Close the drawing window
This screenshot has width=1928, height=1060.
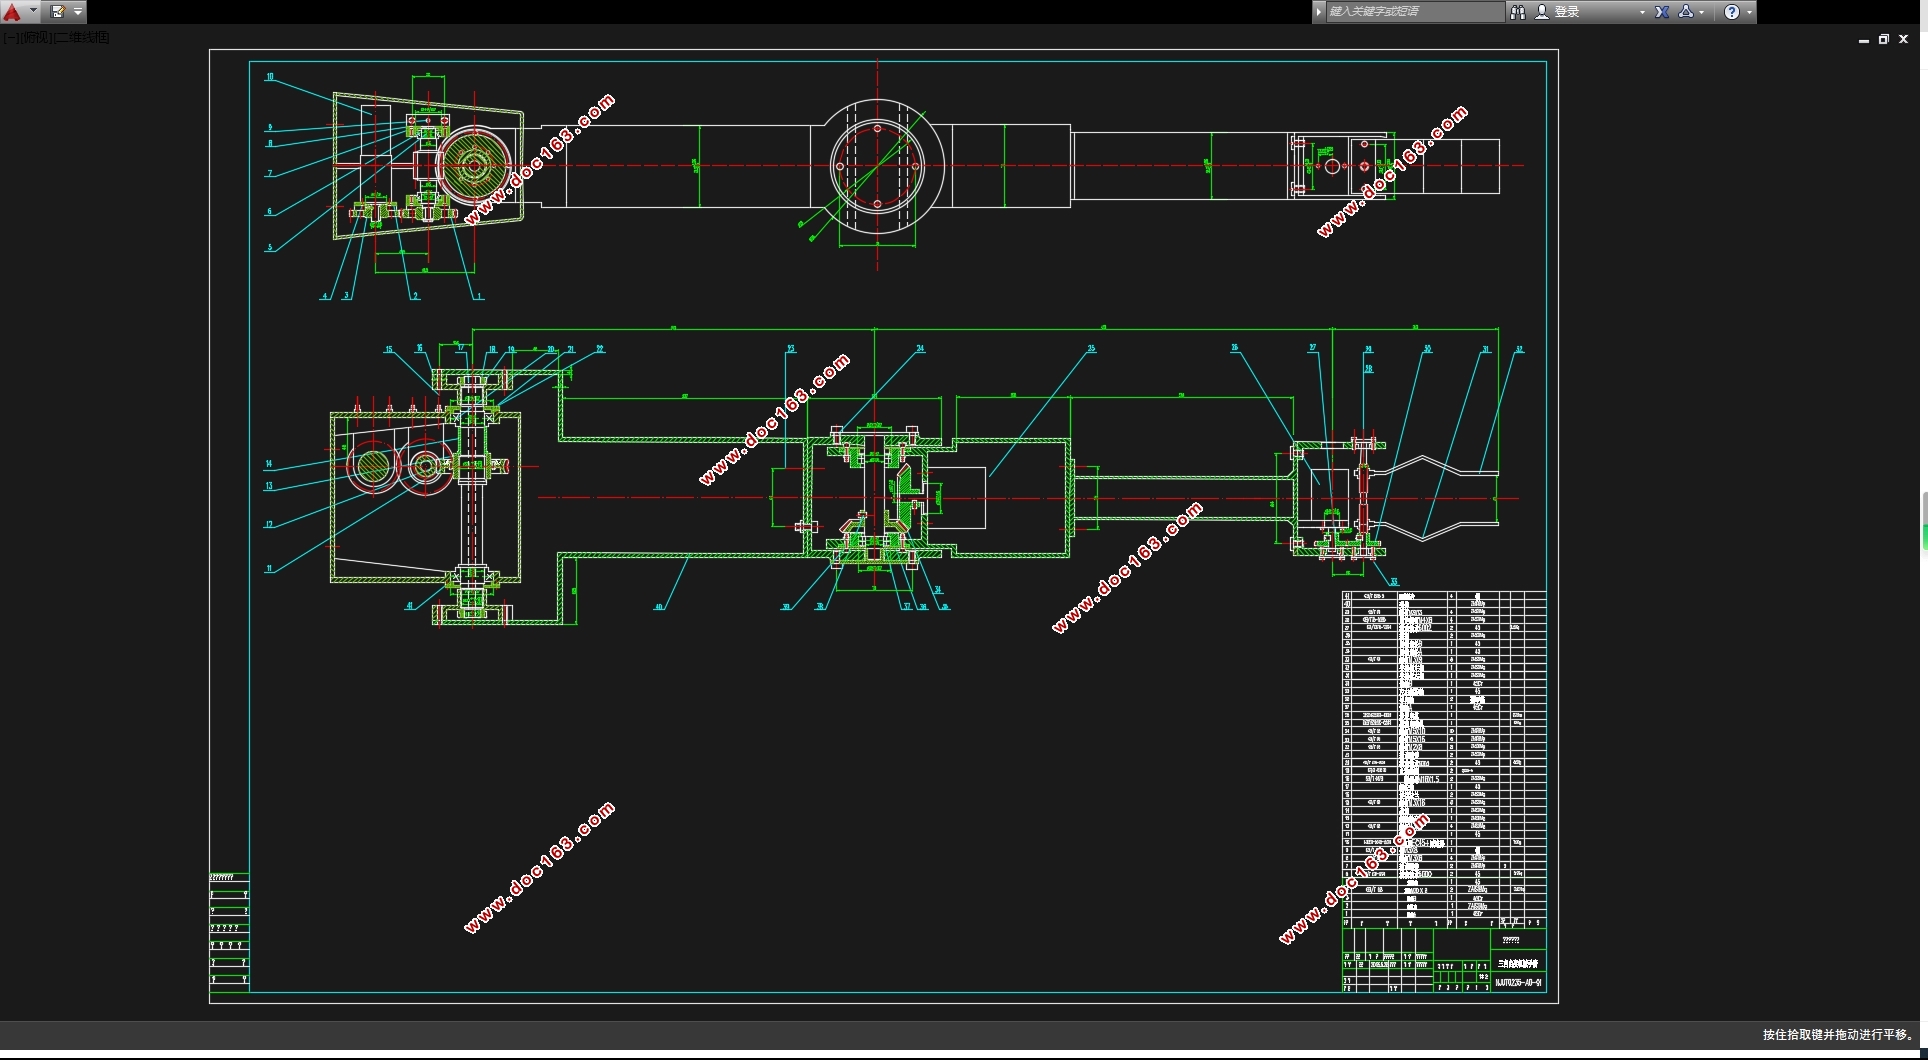[x=1904, y=40]
